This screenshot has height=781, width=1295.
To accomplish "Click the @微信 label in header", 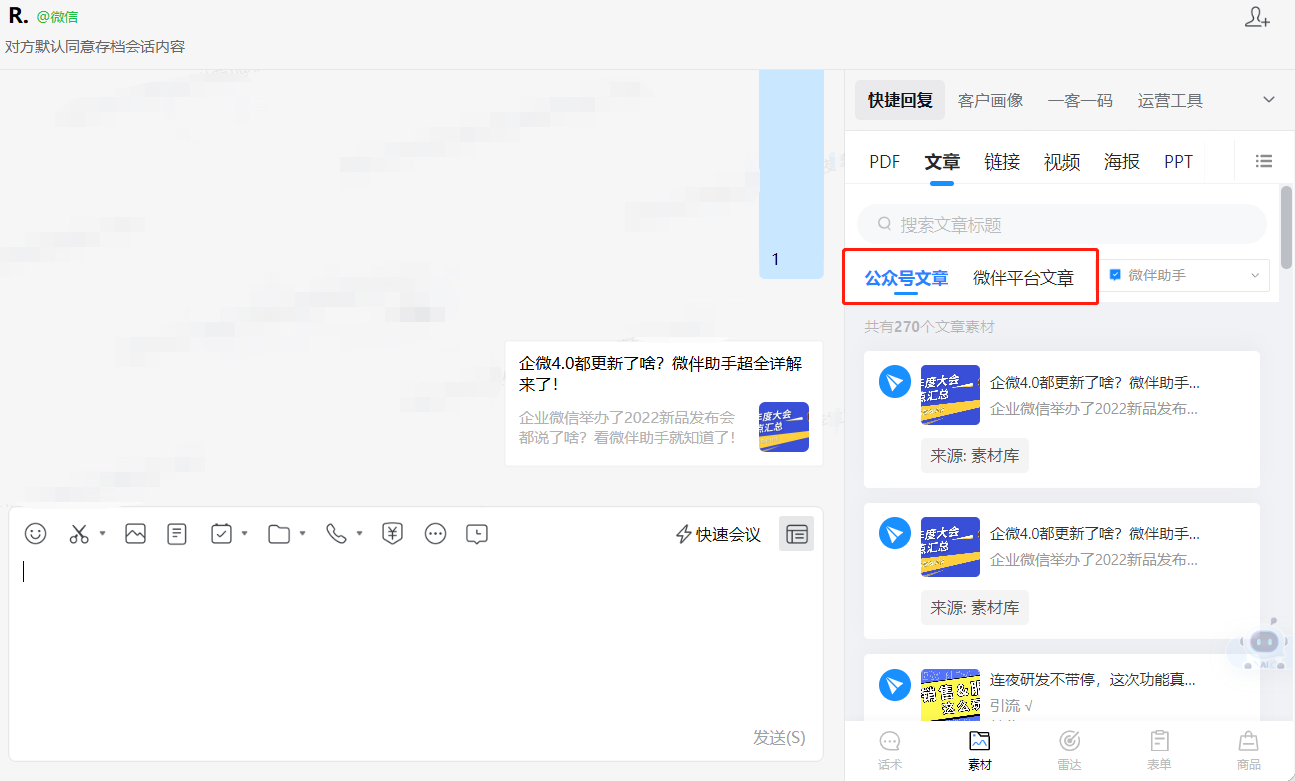I will coord(57,17).
